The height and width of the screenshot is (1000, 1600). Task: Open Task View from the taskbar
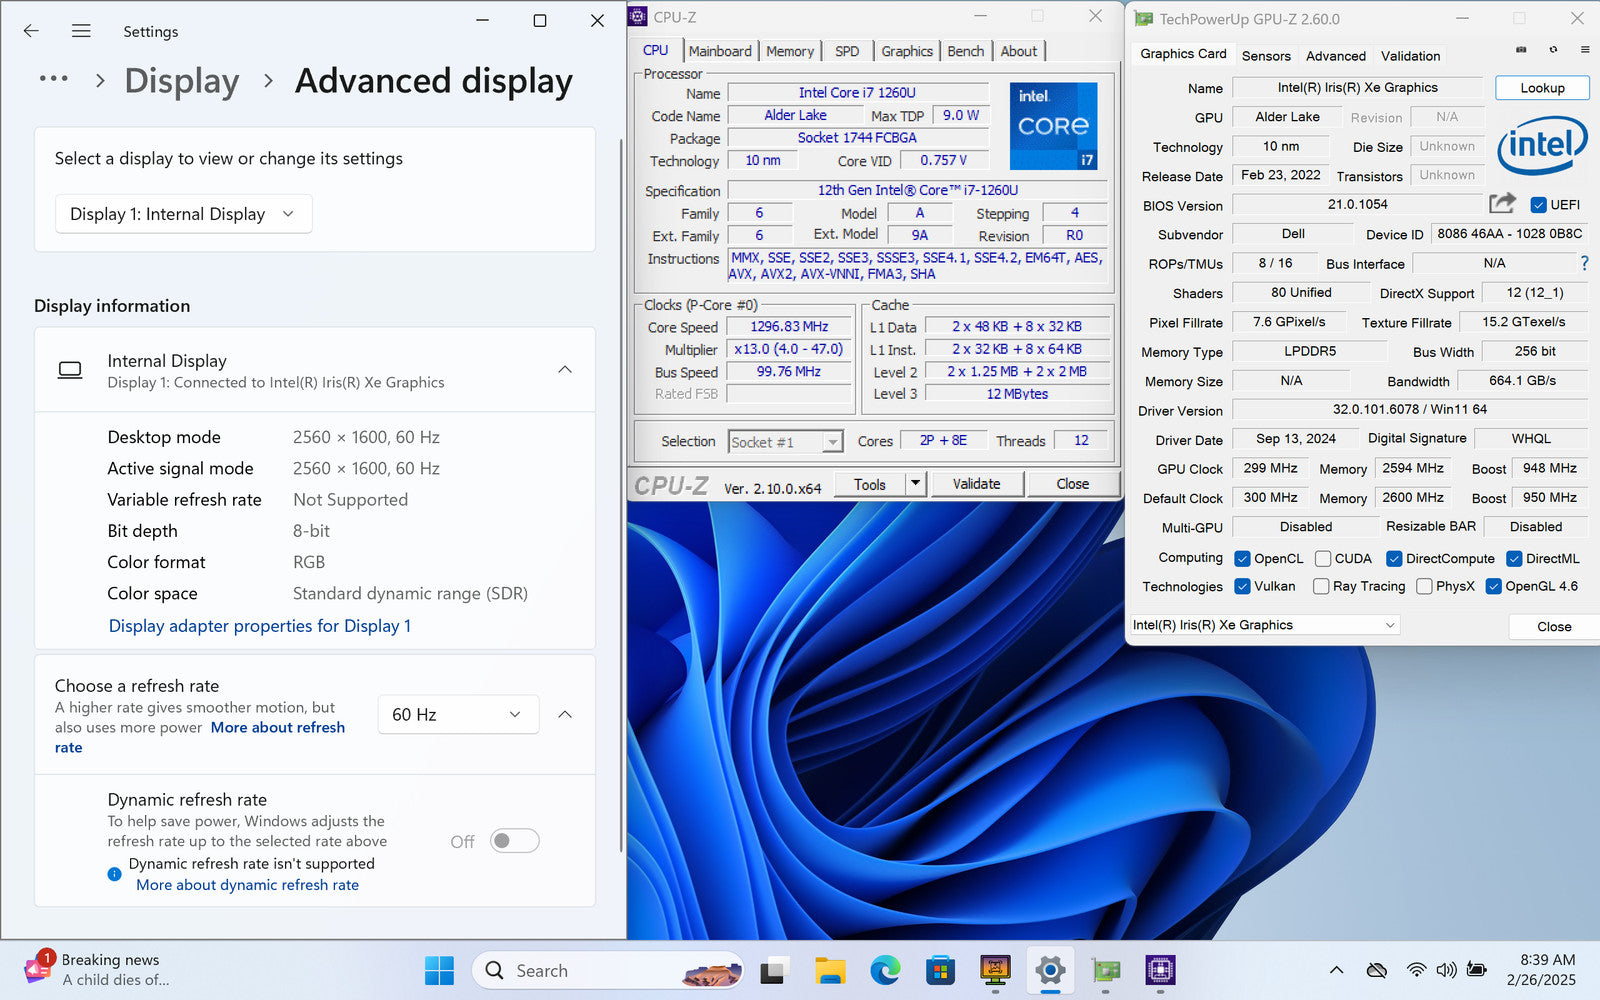pos(773,970)
